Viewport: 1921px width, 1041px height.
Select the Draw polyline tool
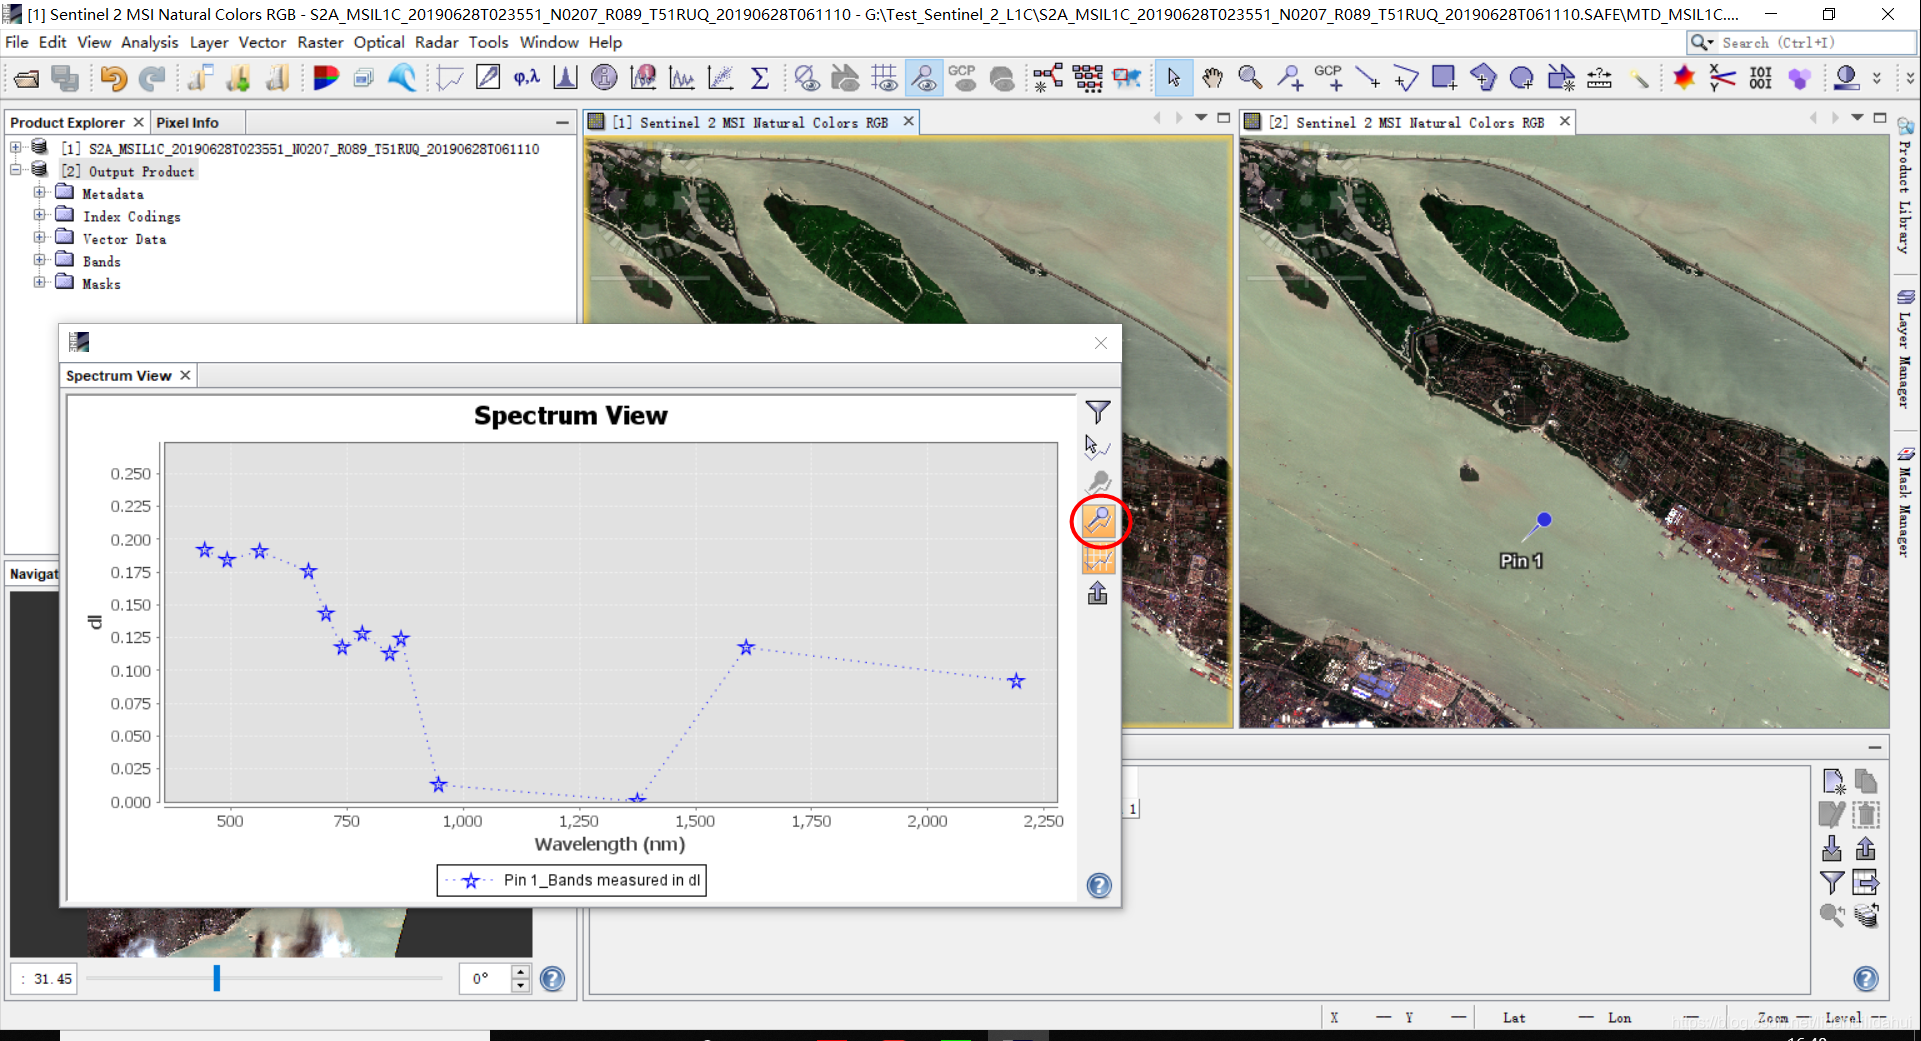1405,78
